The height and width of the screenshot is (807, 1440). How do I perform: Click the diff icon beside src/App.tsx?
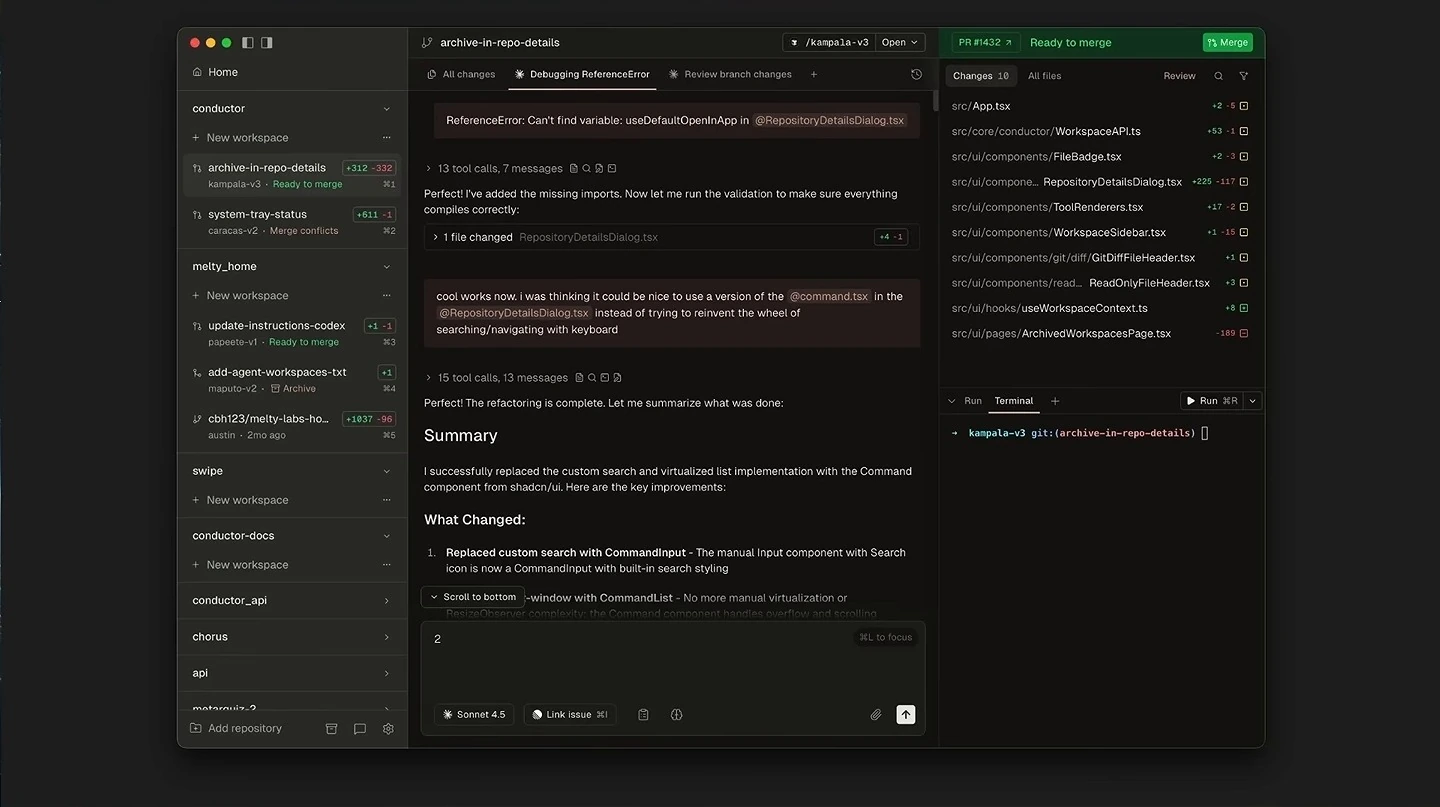1244,106
